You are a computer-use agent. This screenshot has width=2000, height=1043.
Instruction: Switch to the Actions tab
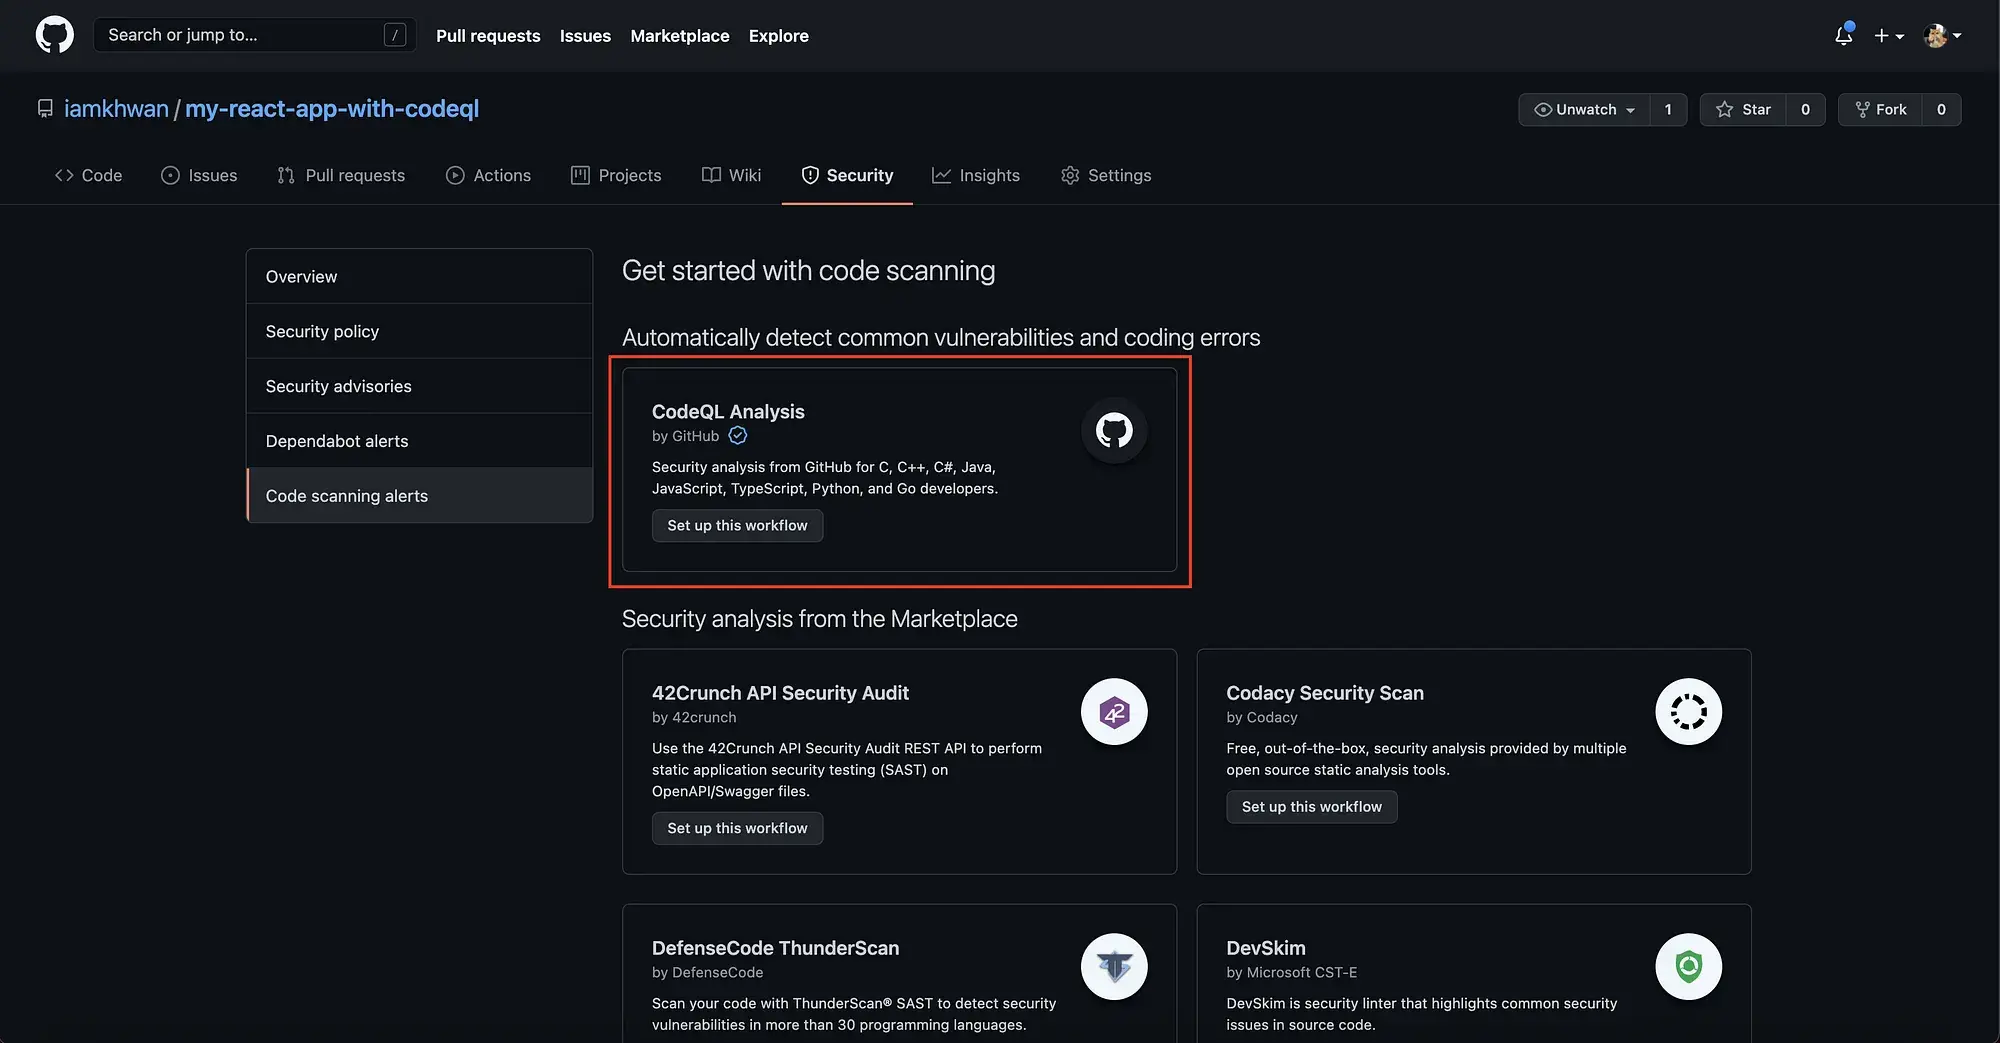click(488, 175)
